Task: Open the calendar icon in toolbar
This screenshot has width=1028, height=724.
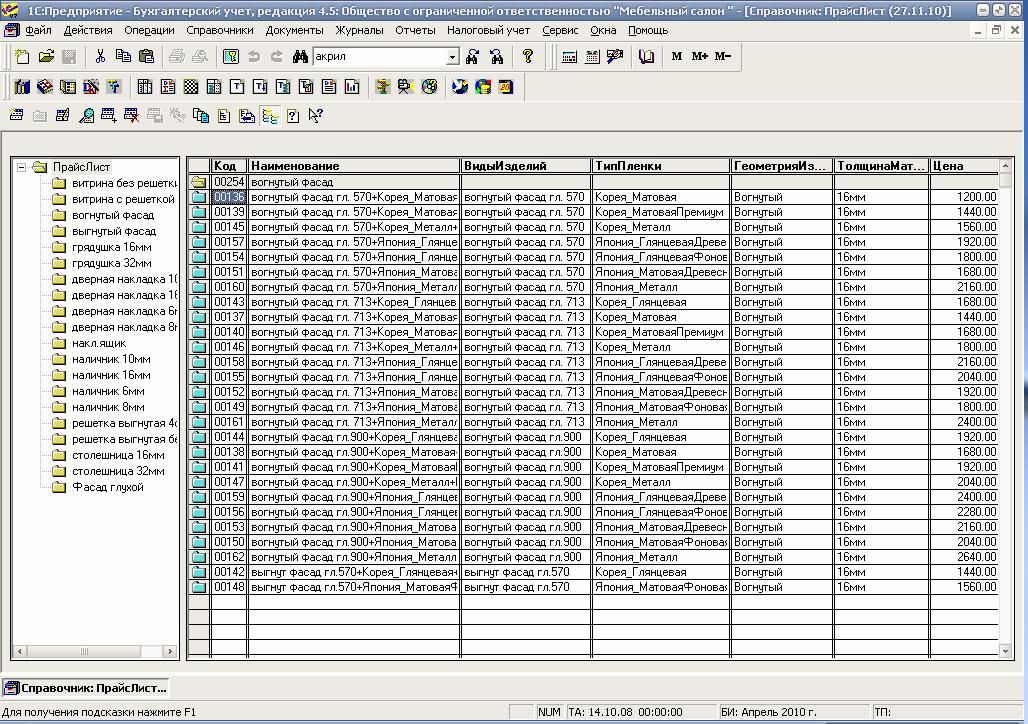Action: [592, 56]
